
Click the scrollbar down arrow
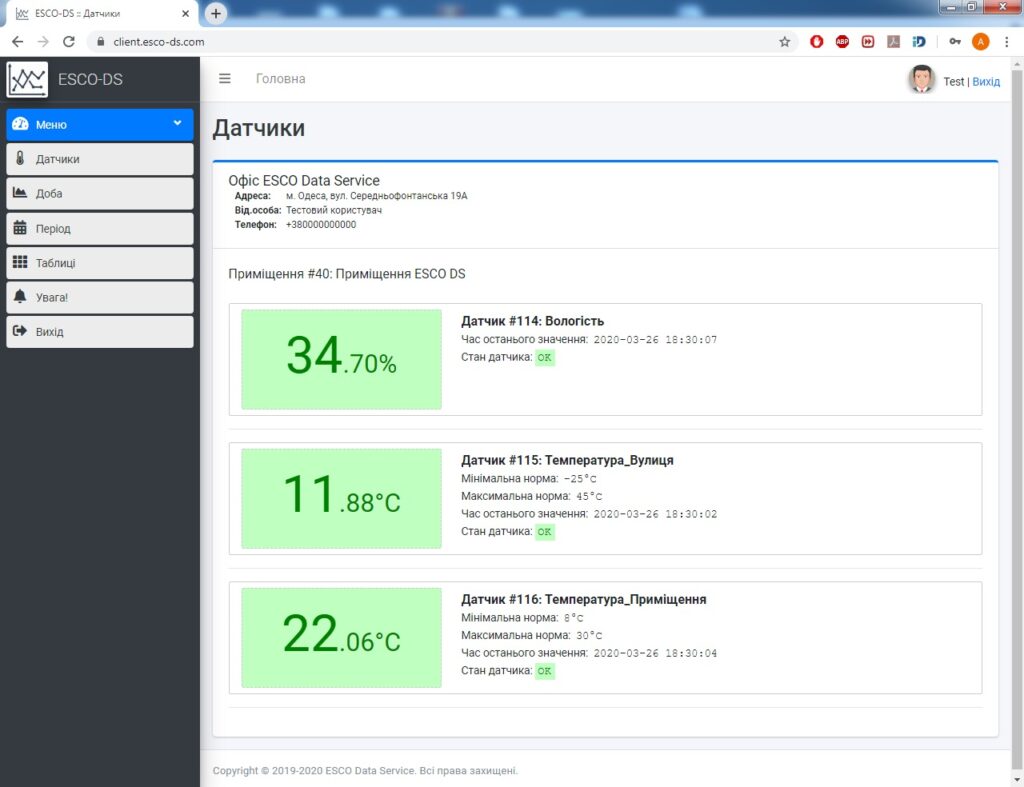(1017, 780)
